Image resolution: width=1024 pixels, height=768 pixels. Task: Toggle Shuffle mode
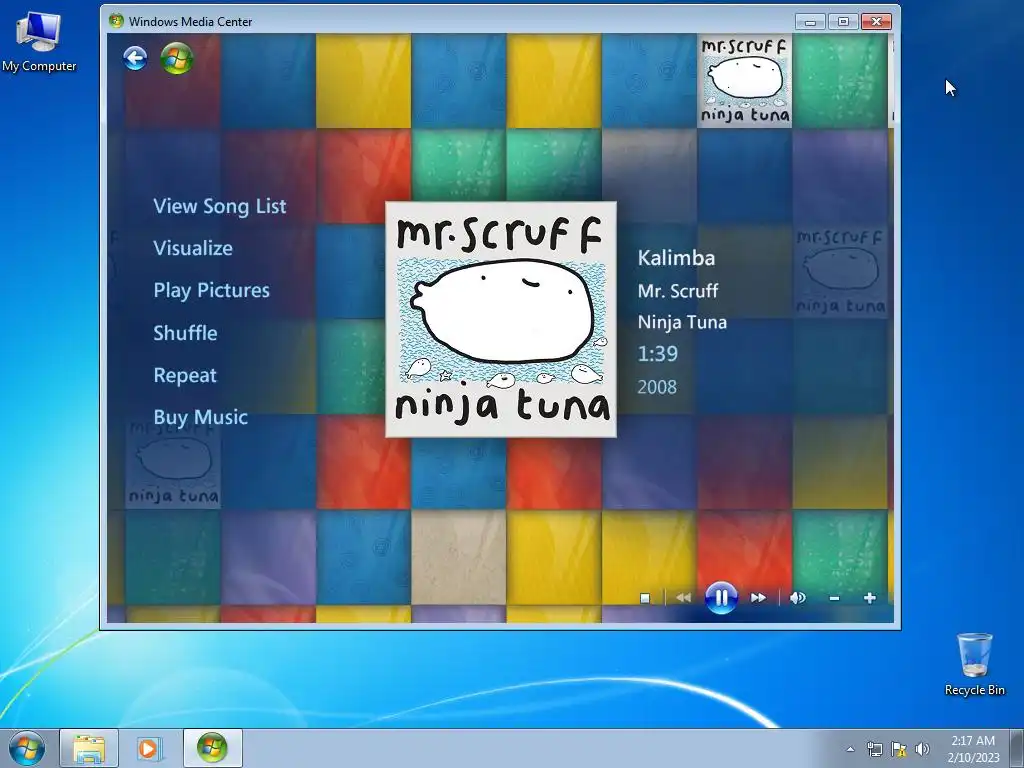tap(185, 333)
